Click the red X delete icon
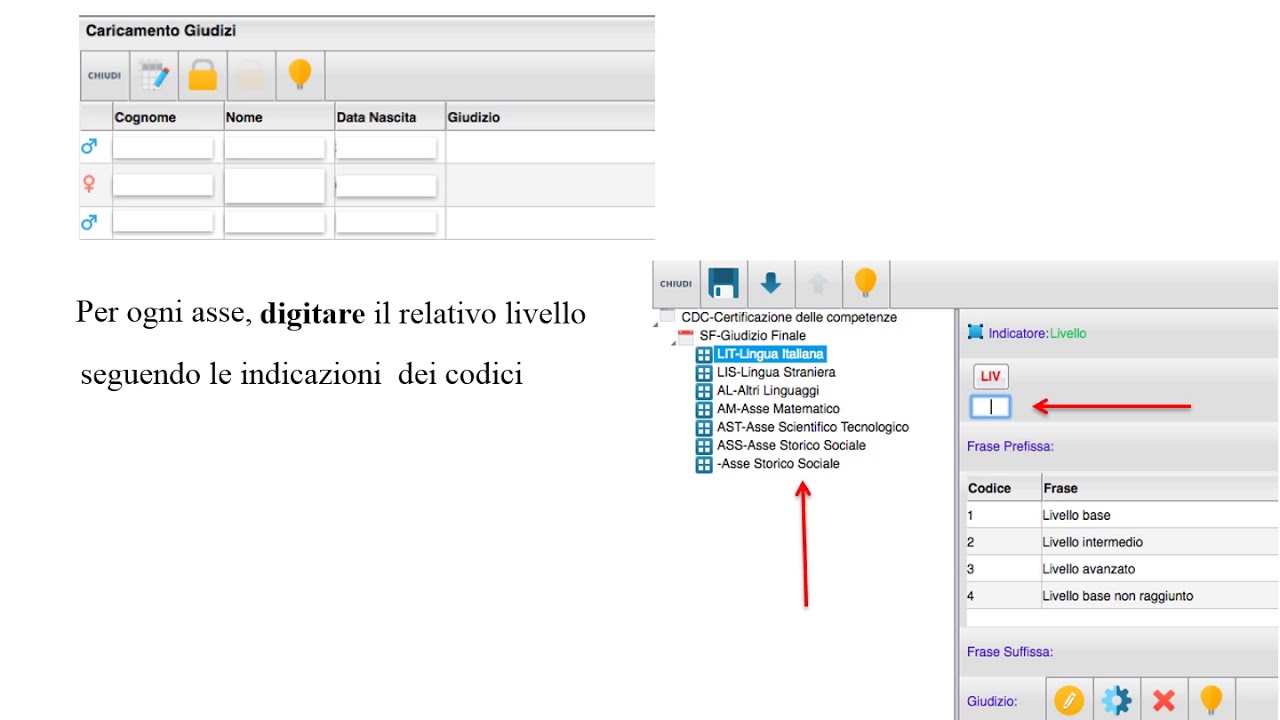Screen dimensions: 1280x720 pos(1163,700)
